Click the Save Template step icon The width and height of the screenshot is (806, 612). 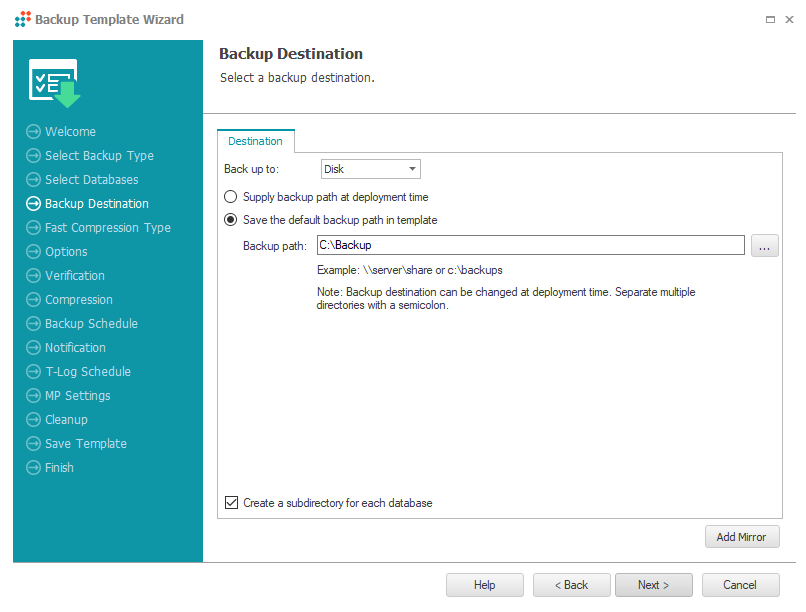pyautogui.click(x=33, y=443)
